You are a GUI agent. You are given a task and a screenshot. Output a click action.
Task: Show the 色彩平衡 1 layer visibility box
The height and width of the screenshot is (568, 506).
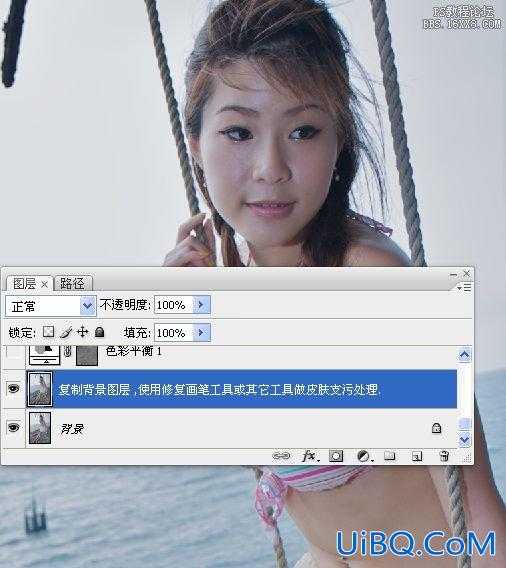(x=14, y=352)
